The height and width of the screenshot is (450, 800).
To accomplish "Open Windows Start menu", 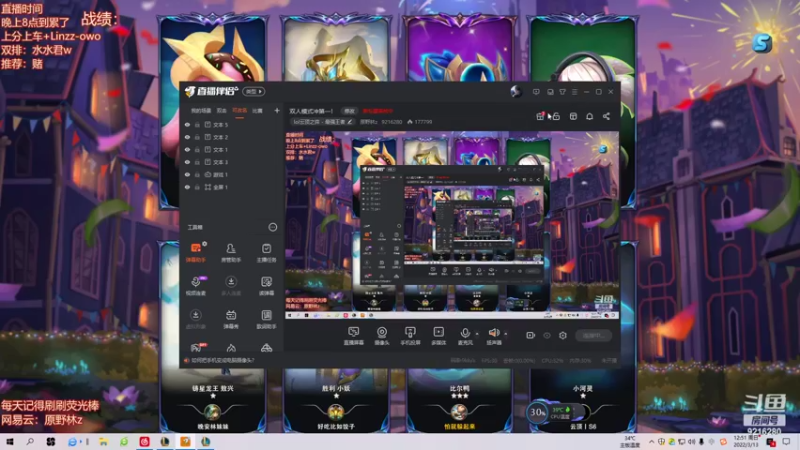I will point(9,442).
